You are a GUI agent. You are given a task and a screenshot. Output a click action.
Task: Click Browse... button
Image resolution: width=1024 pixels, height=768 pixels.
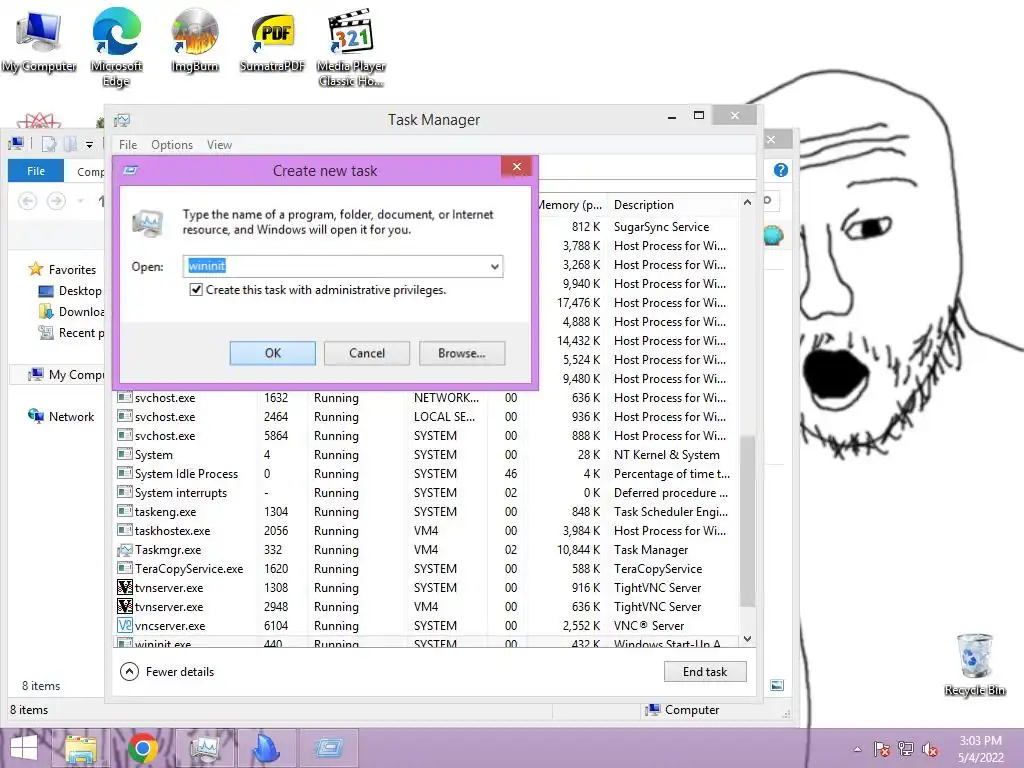(462, 353)
